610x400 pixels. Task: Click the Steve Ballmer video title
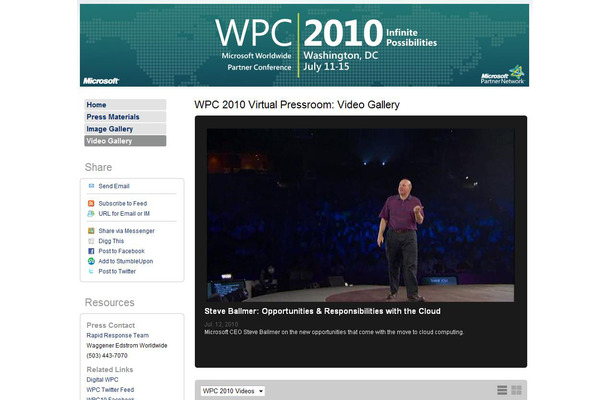pyautogui.click(x=323, y=311)
